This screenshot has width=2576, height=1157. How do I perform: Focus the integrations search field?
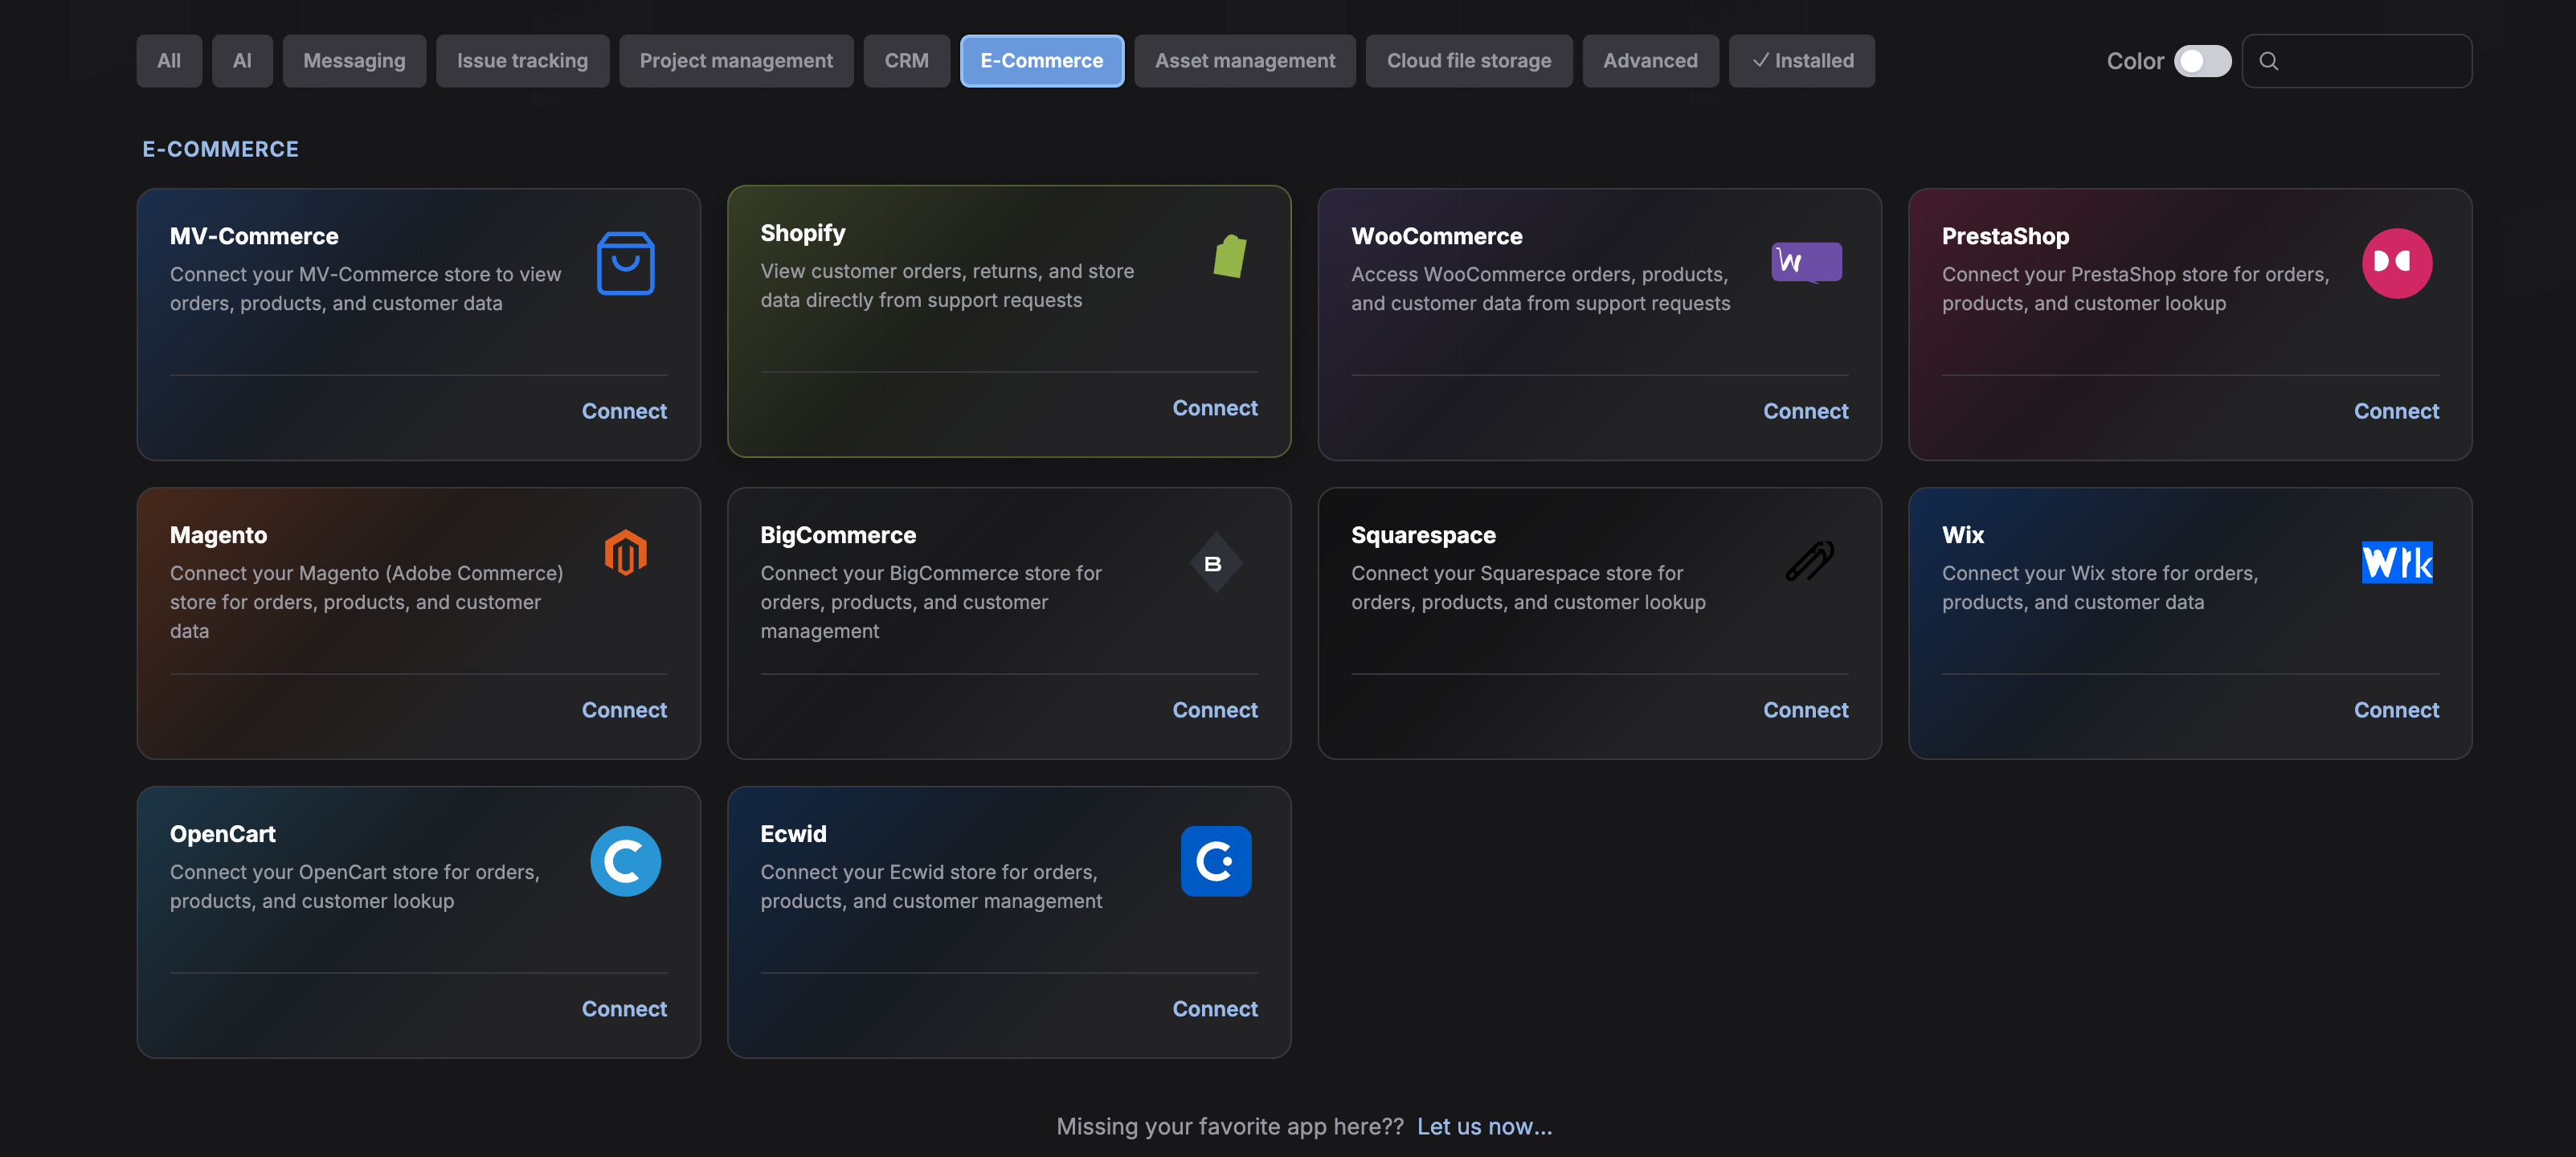click(x=2356, y=61)
